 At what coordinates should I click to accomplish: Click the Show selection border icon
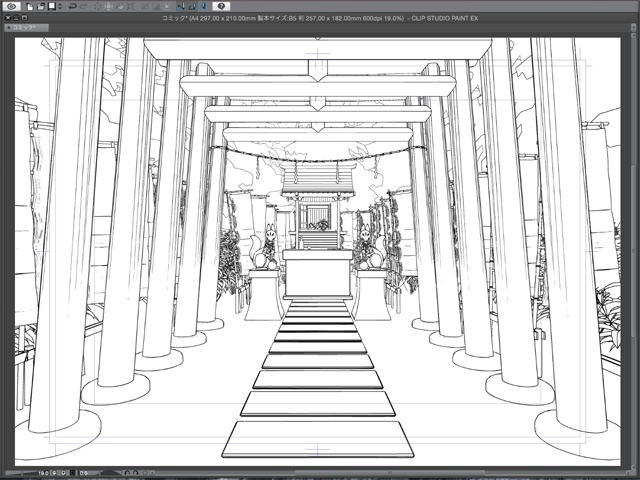pos(167,6)
